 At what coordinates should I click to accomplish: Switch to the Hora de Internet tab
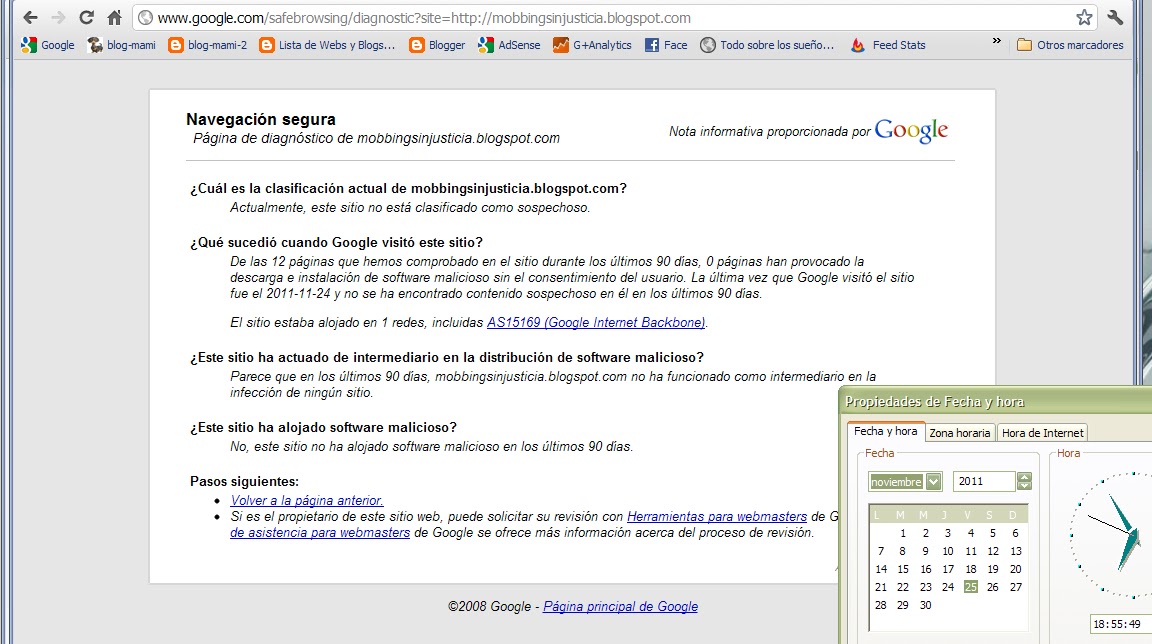point(1043,433)
